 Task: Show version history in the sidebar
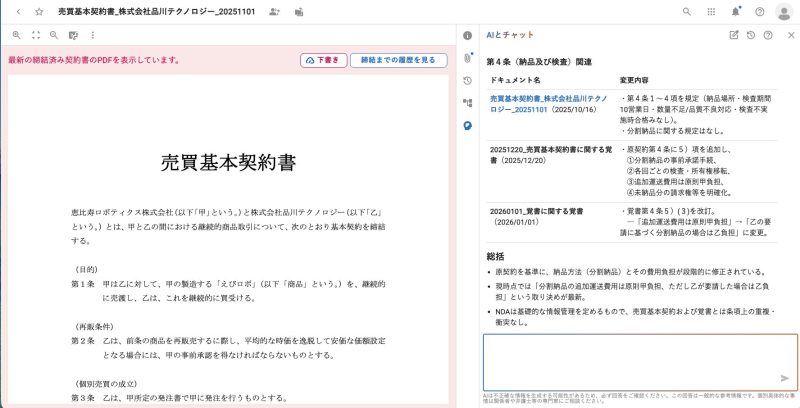[x=467, y=80]
